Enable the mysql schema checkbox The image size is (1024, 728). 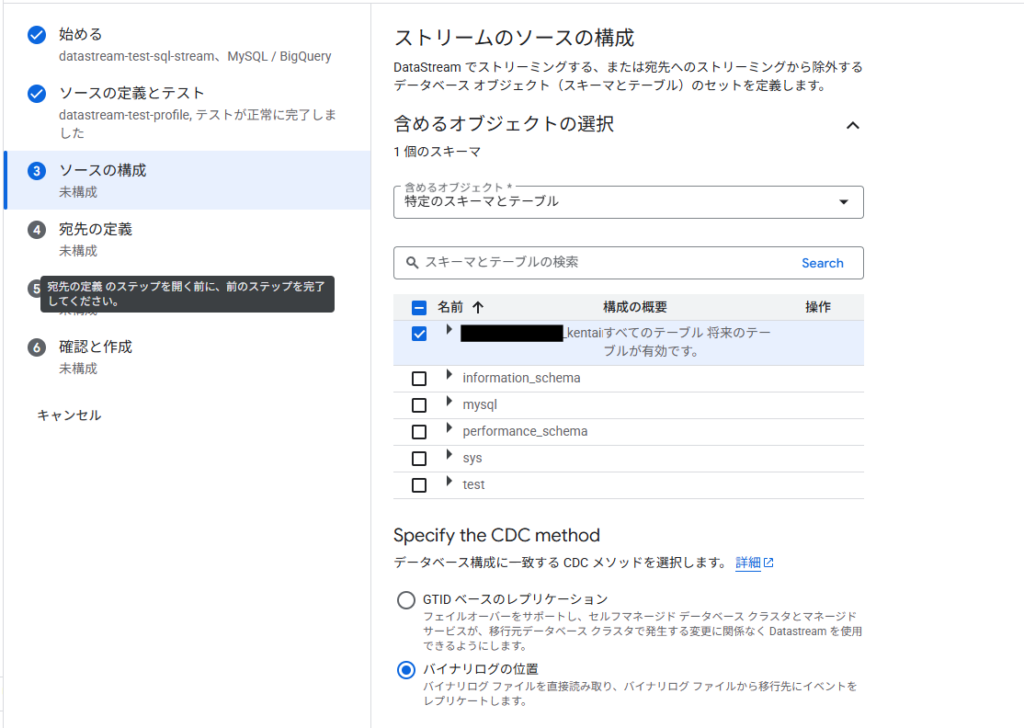click(419, 405)
